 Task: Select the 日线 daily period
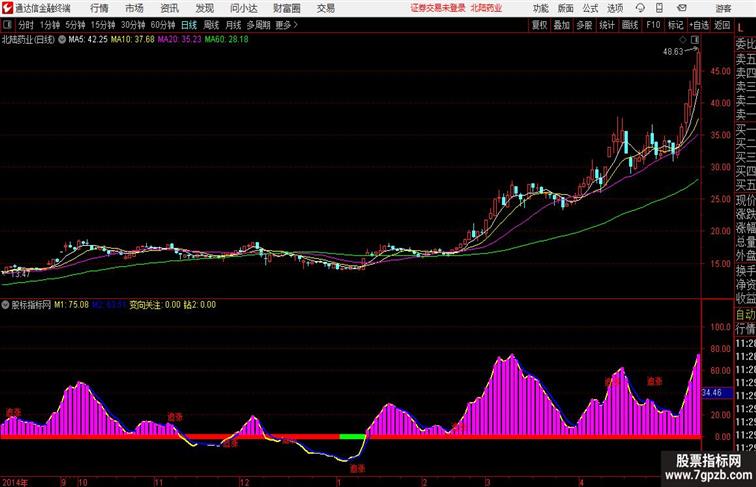point(189,25)
